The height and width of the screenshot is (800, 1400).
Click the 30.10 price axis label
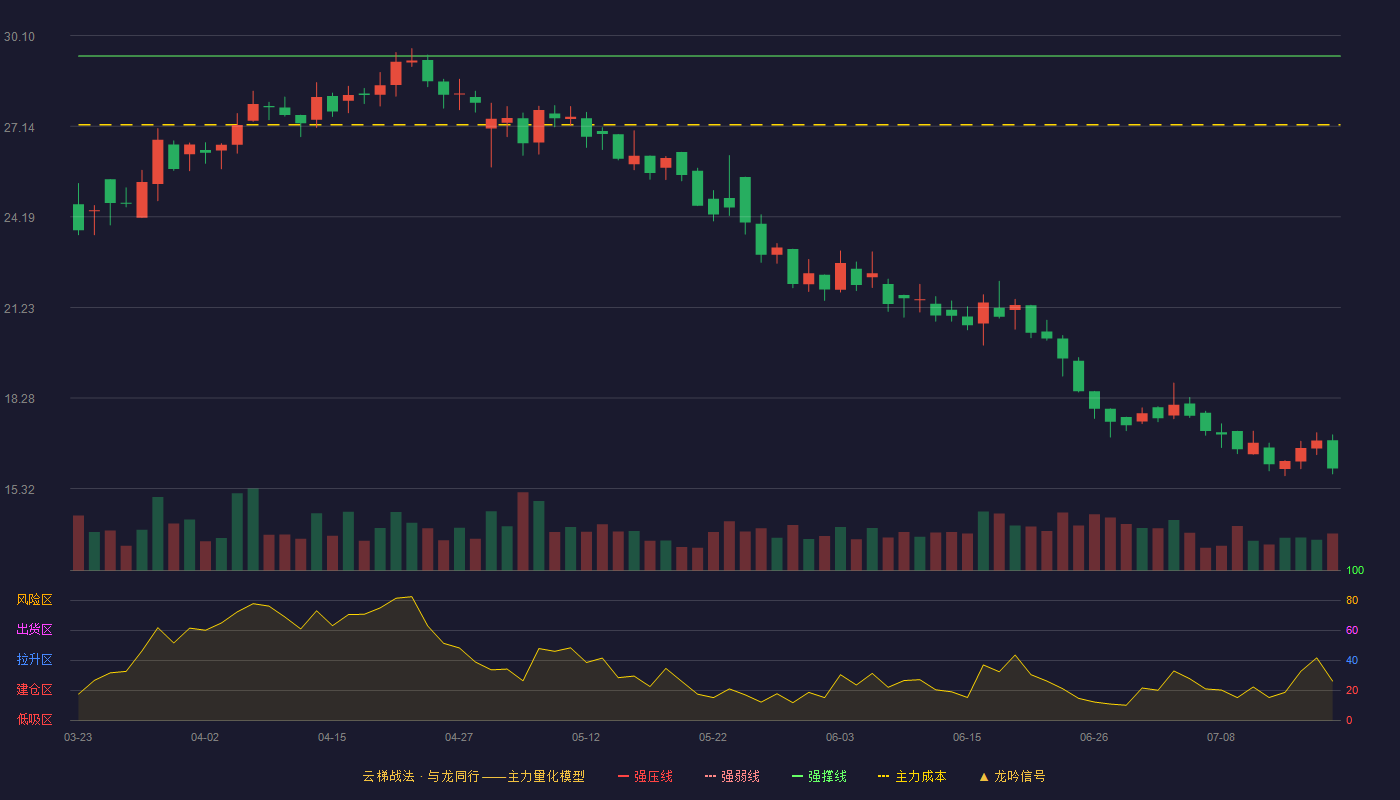[19, 37]
